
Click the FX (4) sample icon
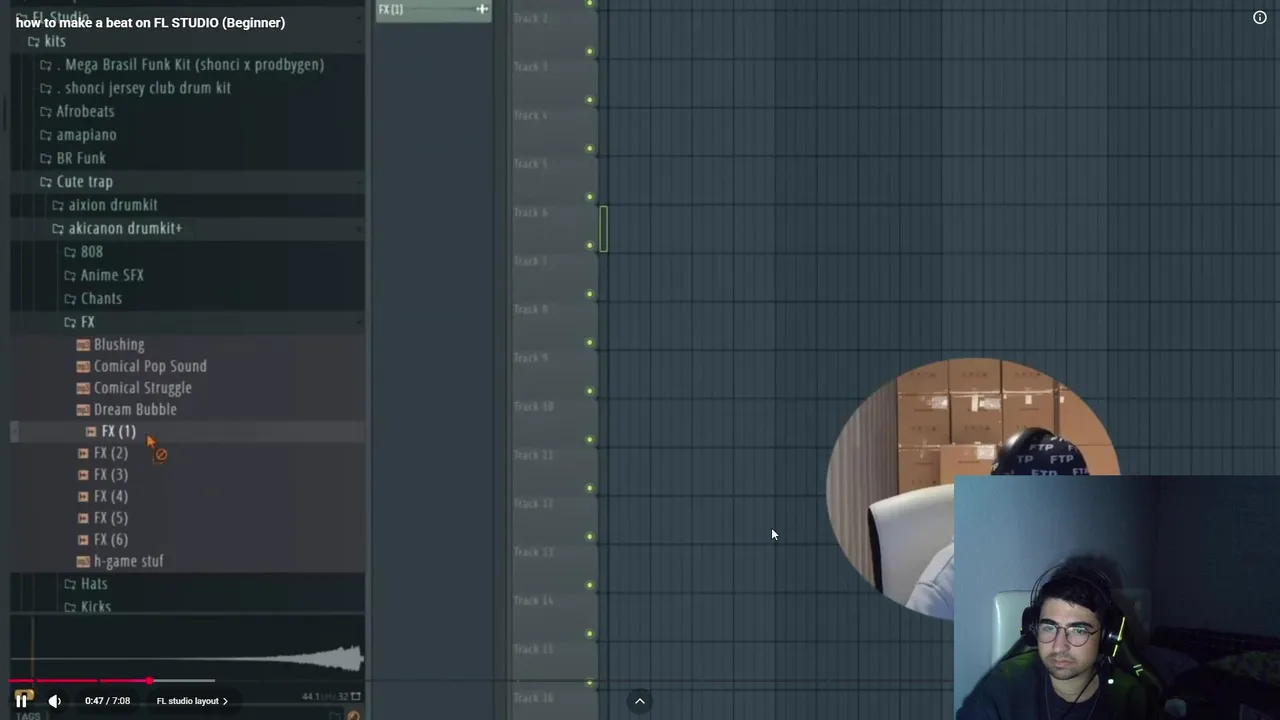[x=83, y=497]
